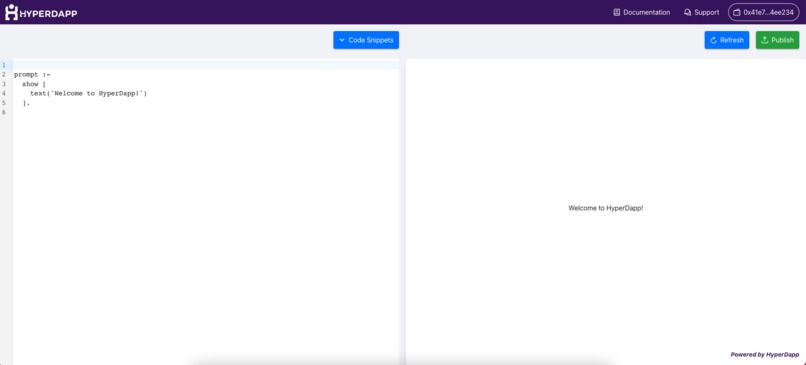Click the wallet address 0x41e7...4ee234 button
This screenshot has height=365, width=806.
763,12
